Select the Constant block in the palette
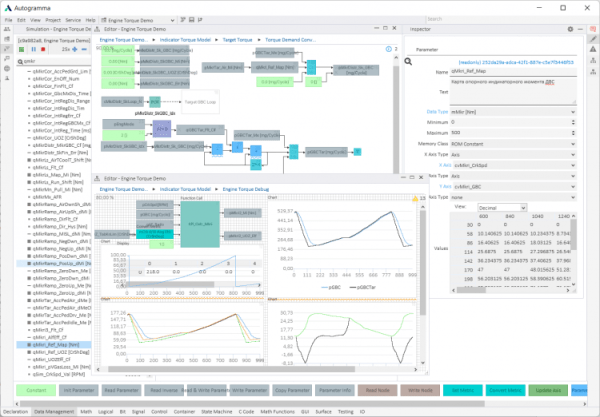The height and width of the screenshot is (417, 600). click(36, 390)
